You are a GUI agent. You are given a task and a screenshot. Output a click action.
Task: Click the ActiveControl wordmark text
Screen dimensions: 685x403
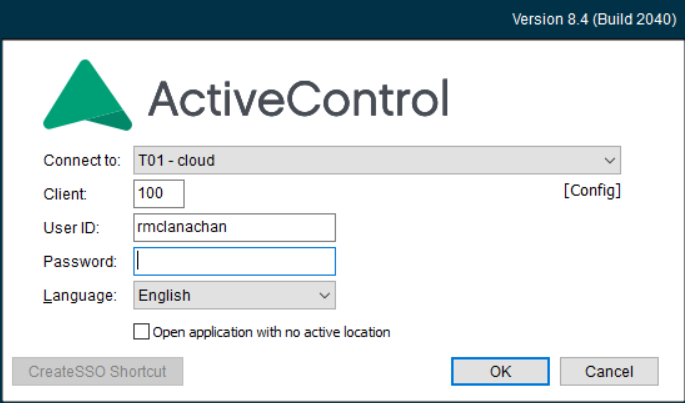pos(299,98)
